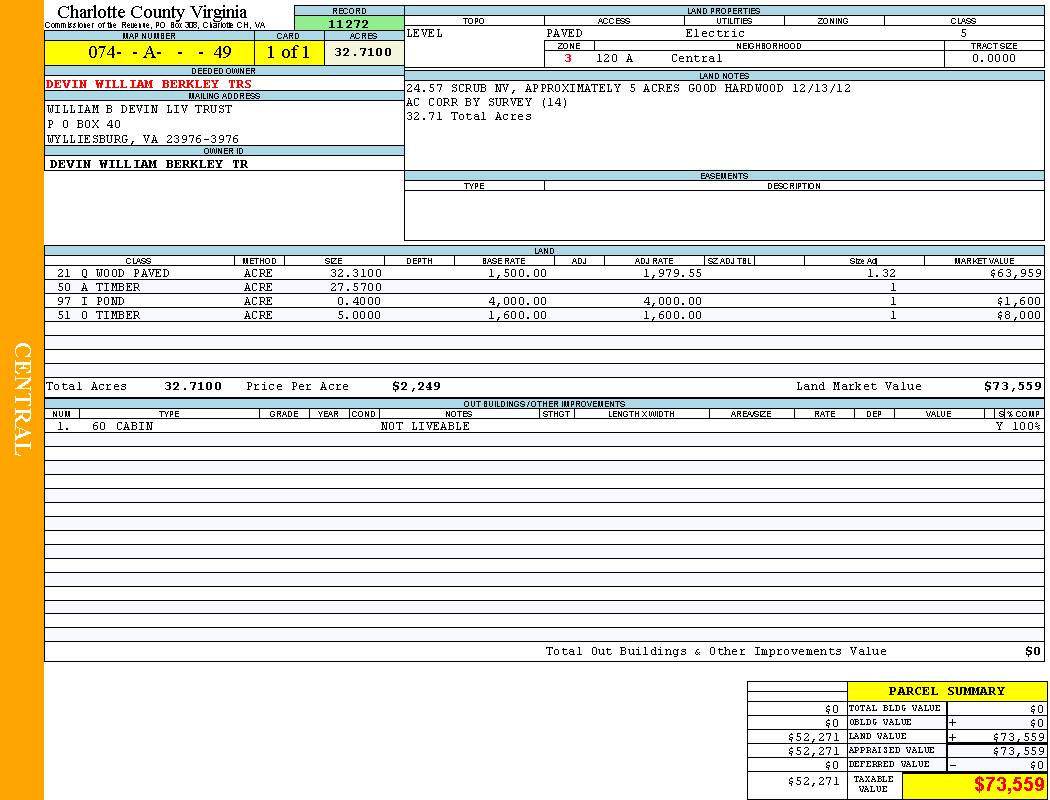Click the green record number 11272
Screen dimensions: 1050x800
click(349, 24)
